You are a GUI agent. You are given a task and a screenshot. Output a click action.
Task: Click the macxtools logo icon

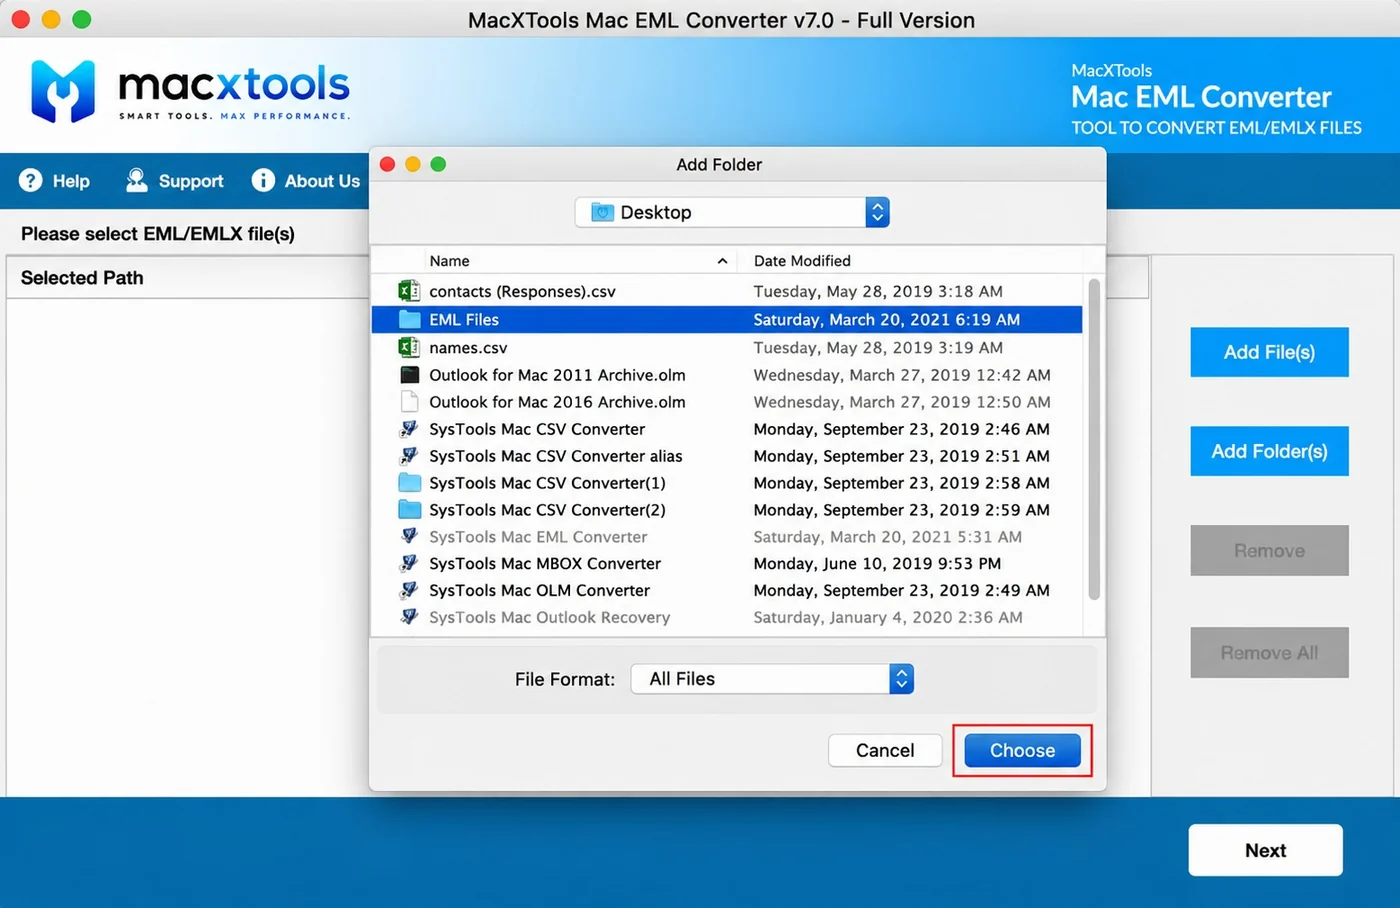(63, 91)
